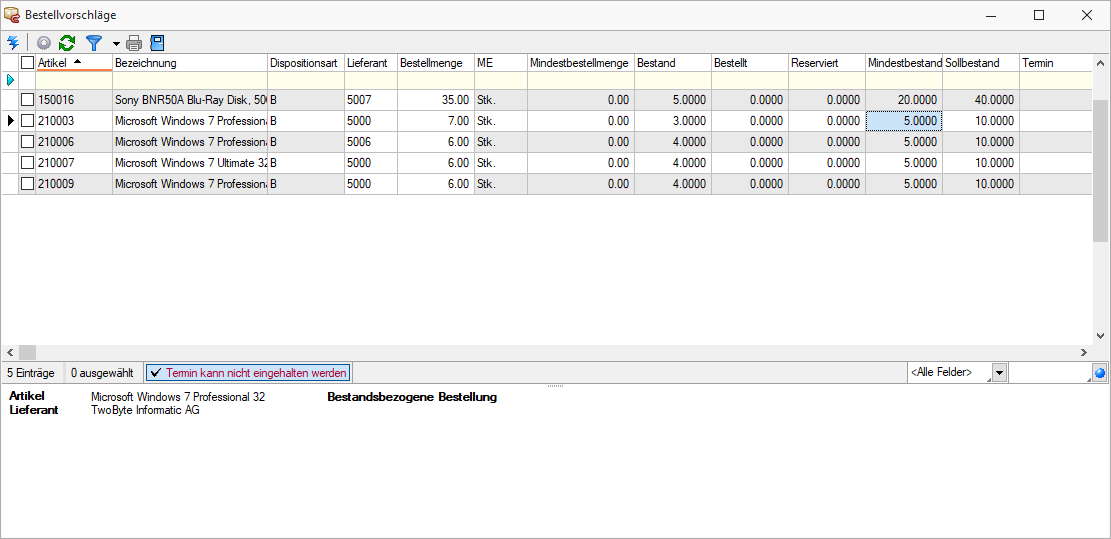This screenshot has width=1111, height=539.
Task: Click the horizontal scrollbar left arrow
Action: pyautogui.click(x=10, y=352)
